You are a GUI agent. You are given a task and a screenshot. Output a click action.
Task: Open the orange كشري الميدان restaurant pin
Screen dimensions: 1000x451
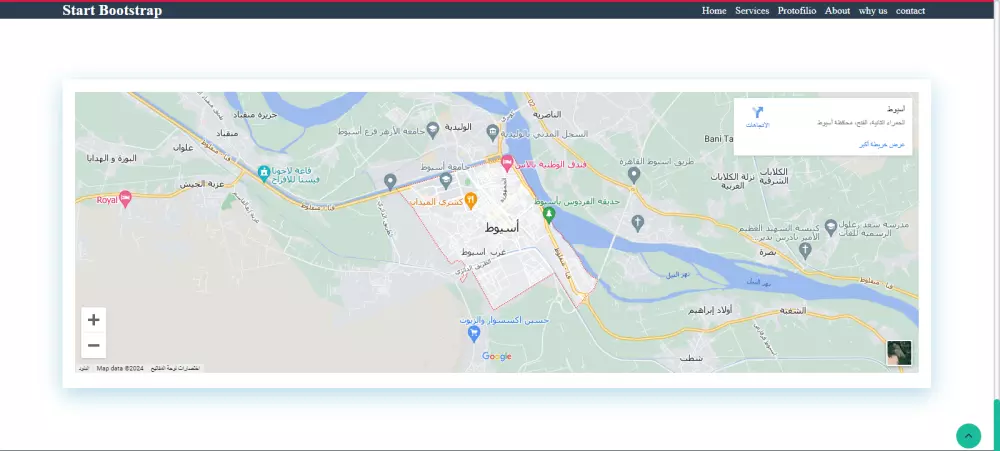(x=471, y=202)
